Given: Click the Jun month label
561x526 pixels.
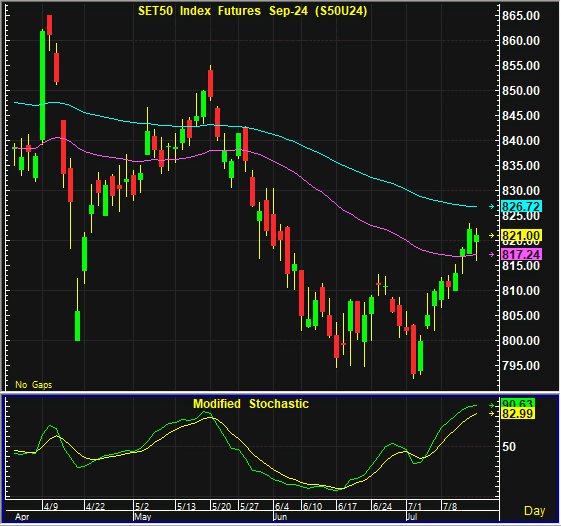Looking at the screenshot, I should 280,517.
